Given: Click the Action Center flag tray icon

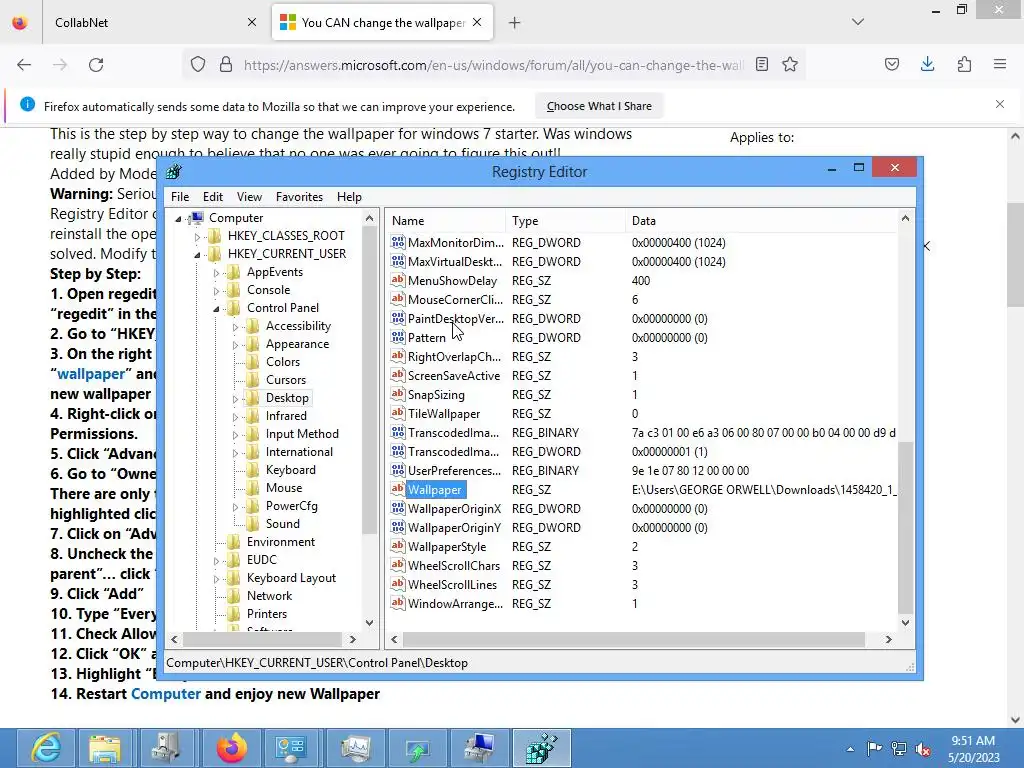Looking at the screenshot, I should click(874, 748).
